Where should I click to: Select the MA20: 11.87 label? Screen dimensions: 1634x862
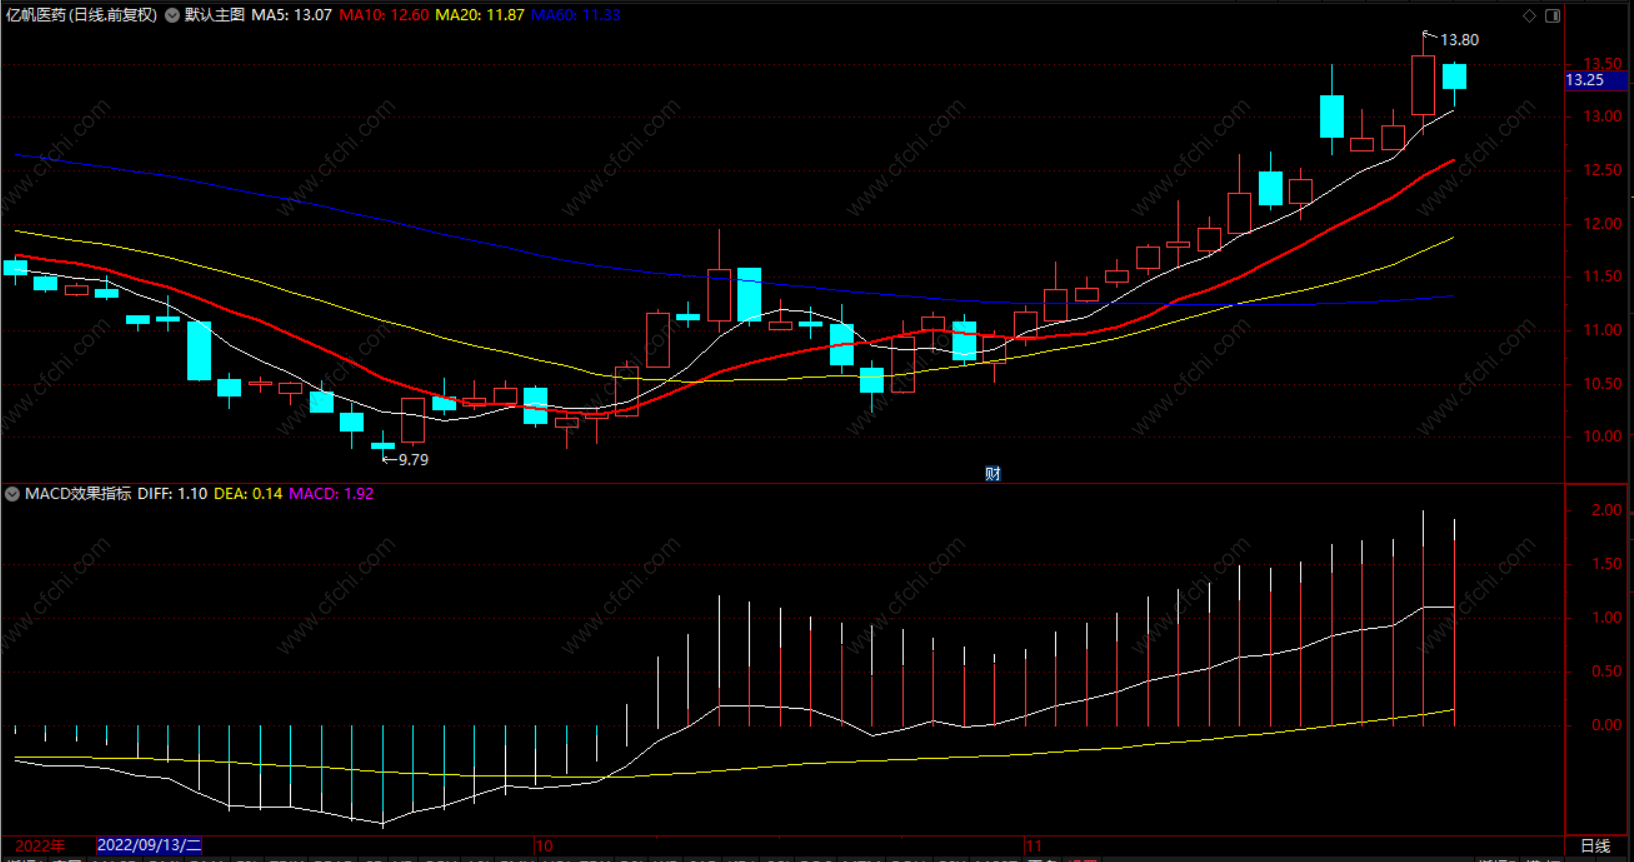pos(480,15)
